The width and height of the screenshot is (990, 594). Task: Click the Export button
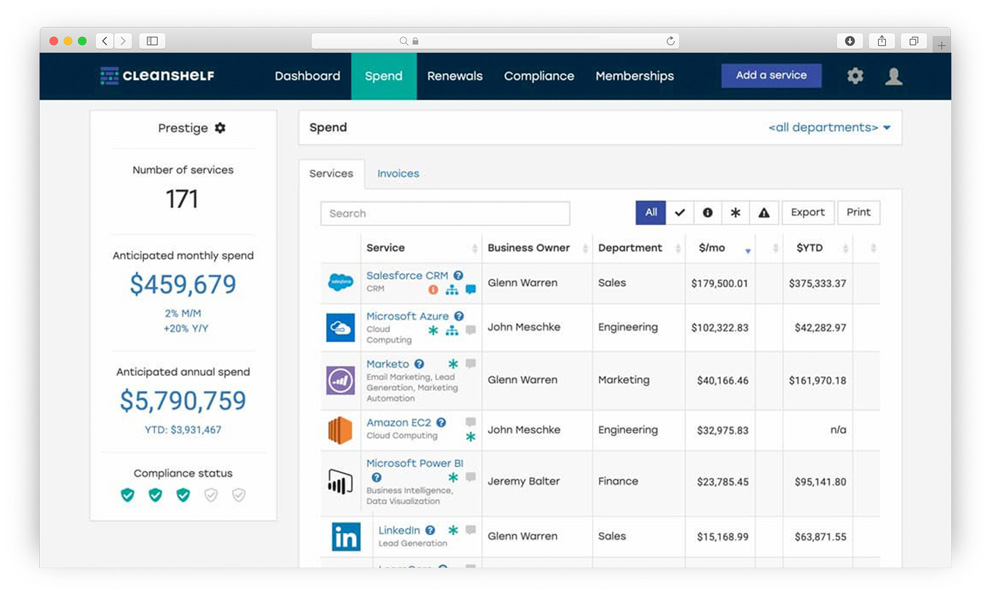pyautogui.click(x=808, y=213)
